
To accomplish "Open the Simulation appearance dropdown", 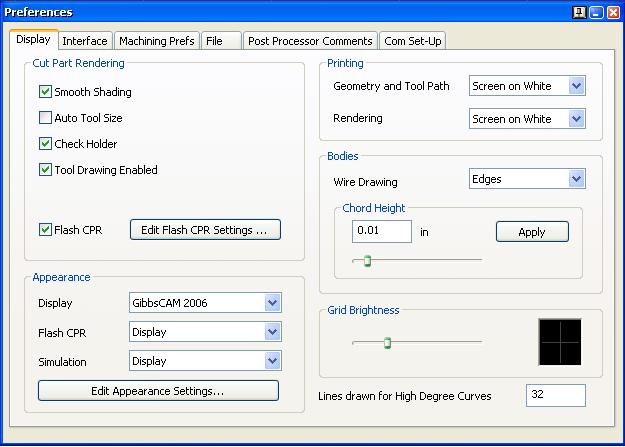I will (205, 361).
